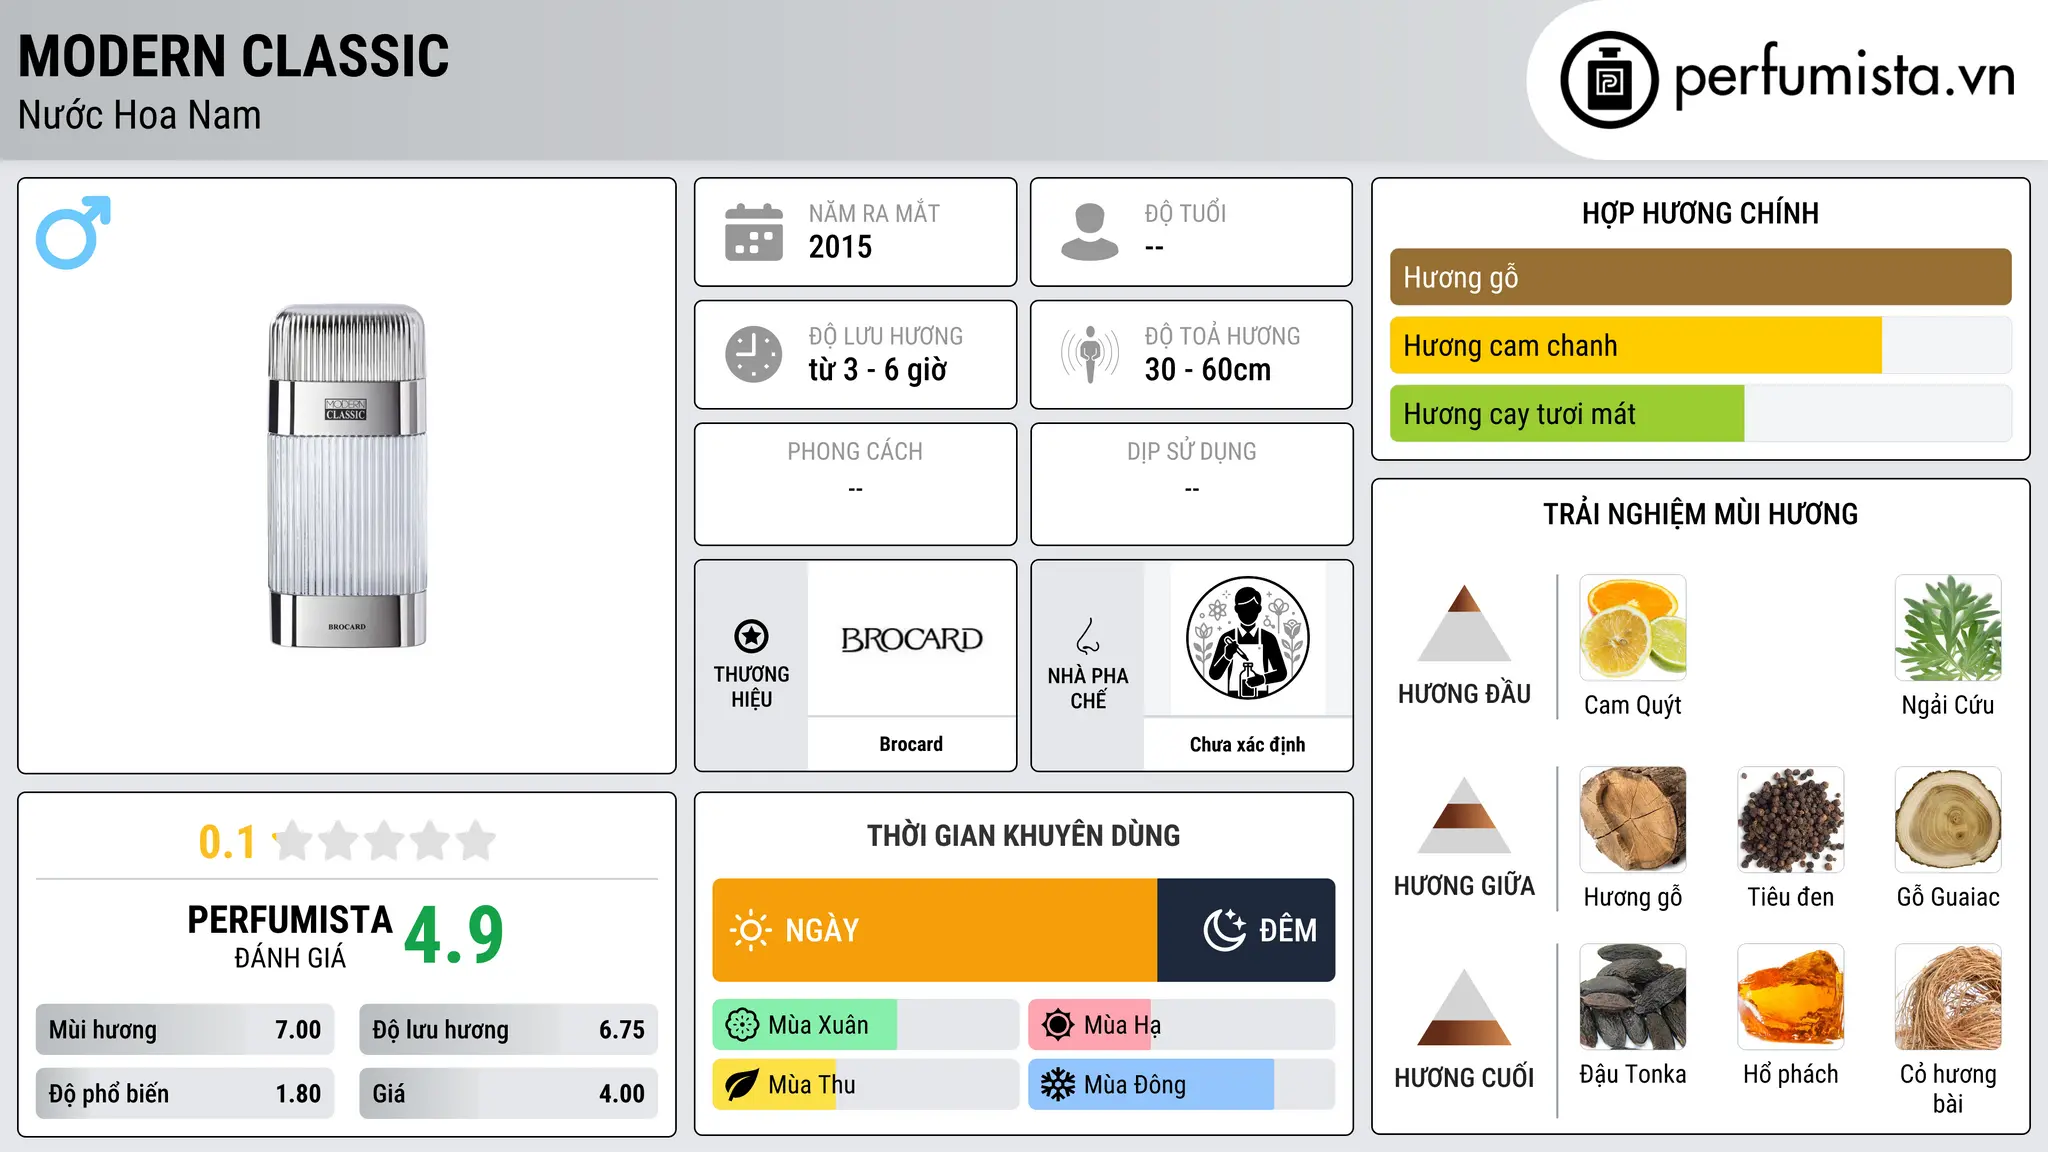
Task: Click the Mùa Đông season bar
Action: (x=1181, y=1085)
